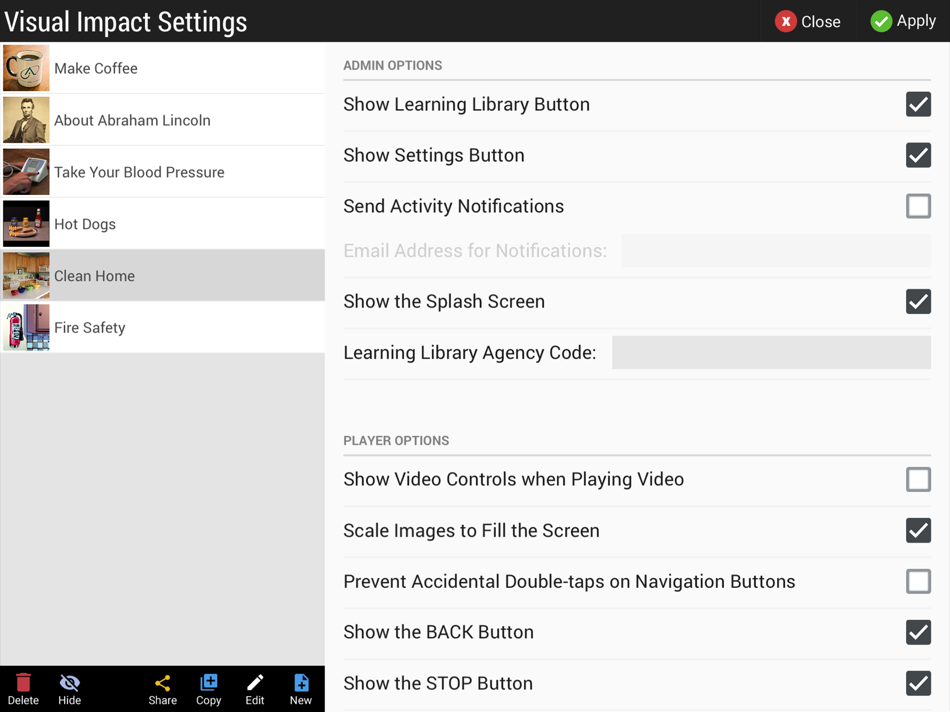Enable Prevent Accidental Double-taps checkbox
Viewport: 950px width, 712px height.
(x=918, y=581)
